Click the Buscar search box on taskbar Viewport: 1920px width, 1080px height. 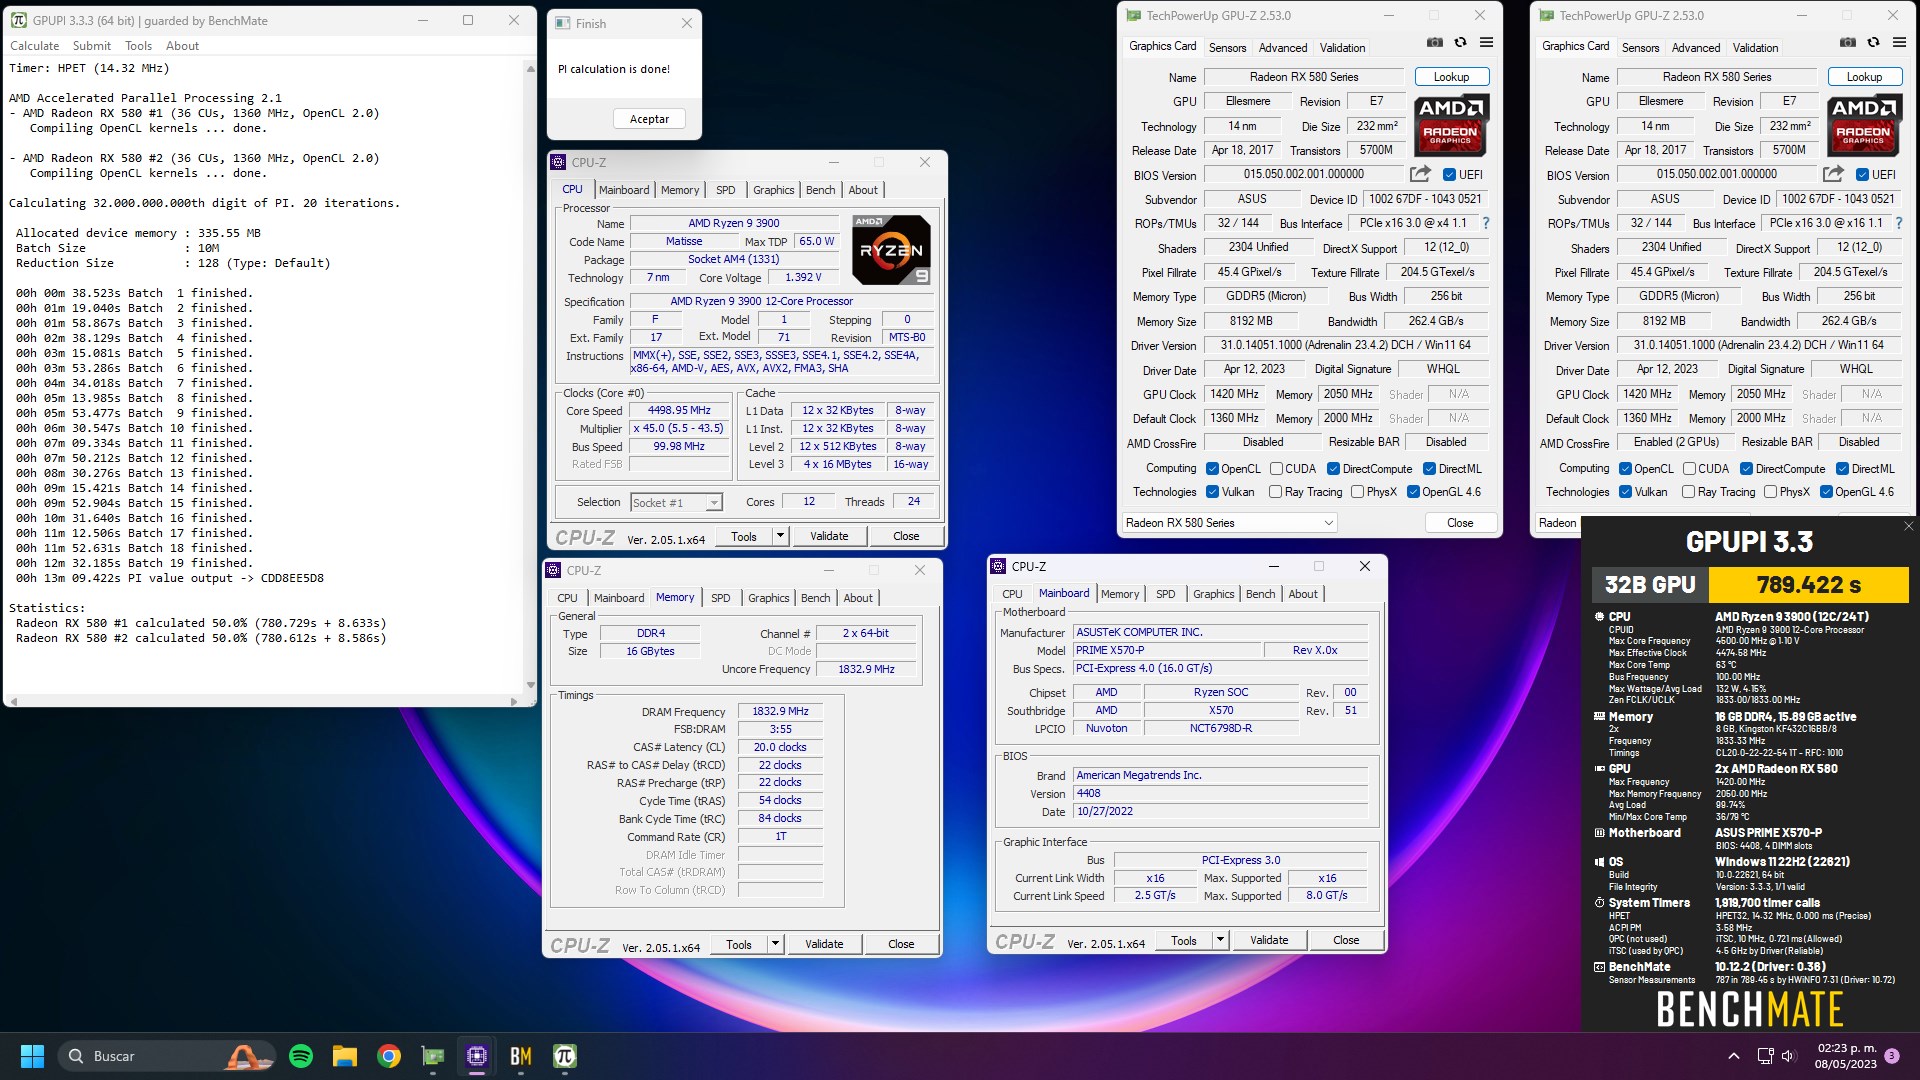(166, 1056)
